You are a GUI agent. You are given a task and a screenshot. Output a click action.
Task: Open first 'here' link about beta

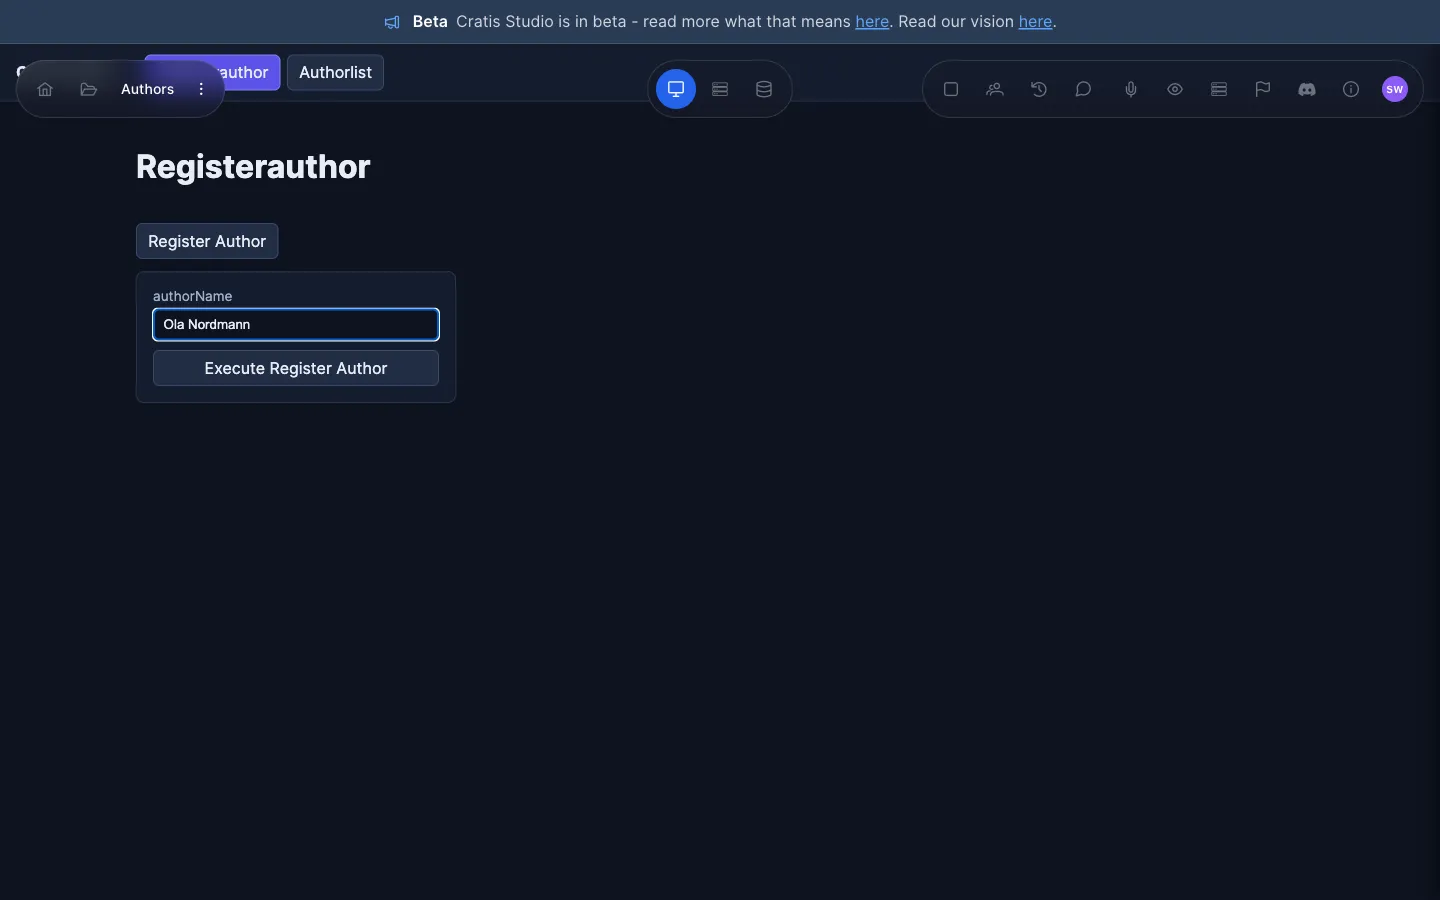(872, 22)
